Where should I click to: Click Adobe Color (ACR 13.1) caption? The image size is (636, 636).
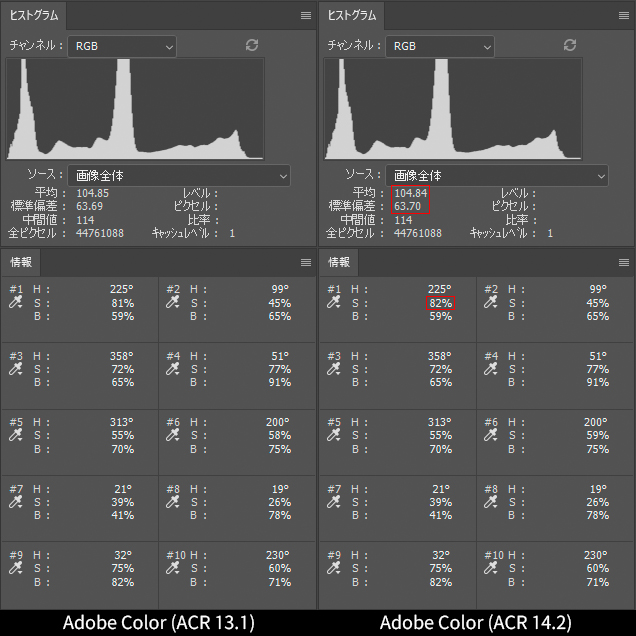tap(159, 623)
